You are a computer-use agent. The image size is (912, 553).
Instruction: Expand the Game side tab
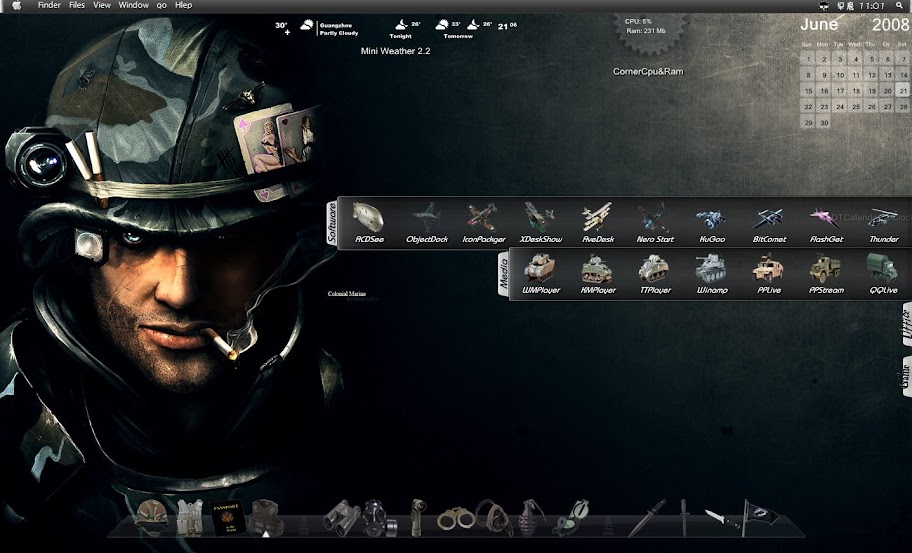[x=906, y=377]
